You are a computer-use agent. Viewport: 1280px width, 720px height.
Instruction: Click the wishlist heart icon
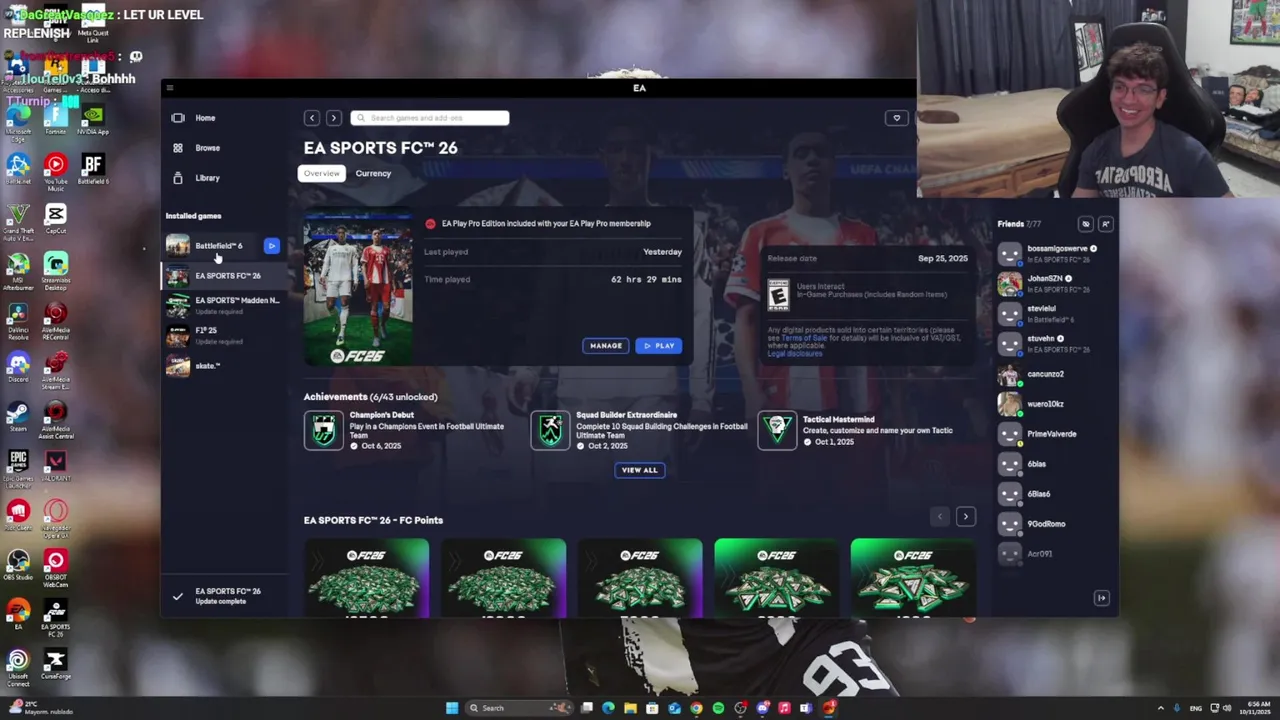pyautogui.click(x=897, y=118)
